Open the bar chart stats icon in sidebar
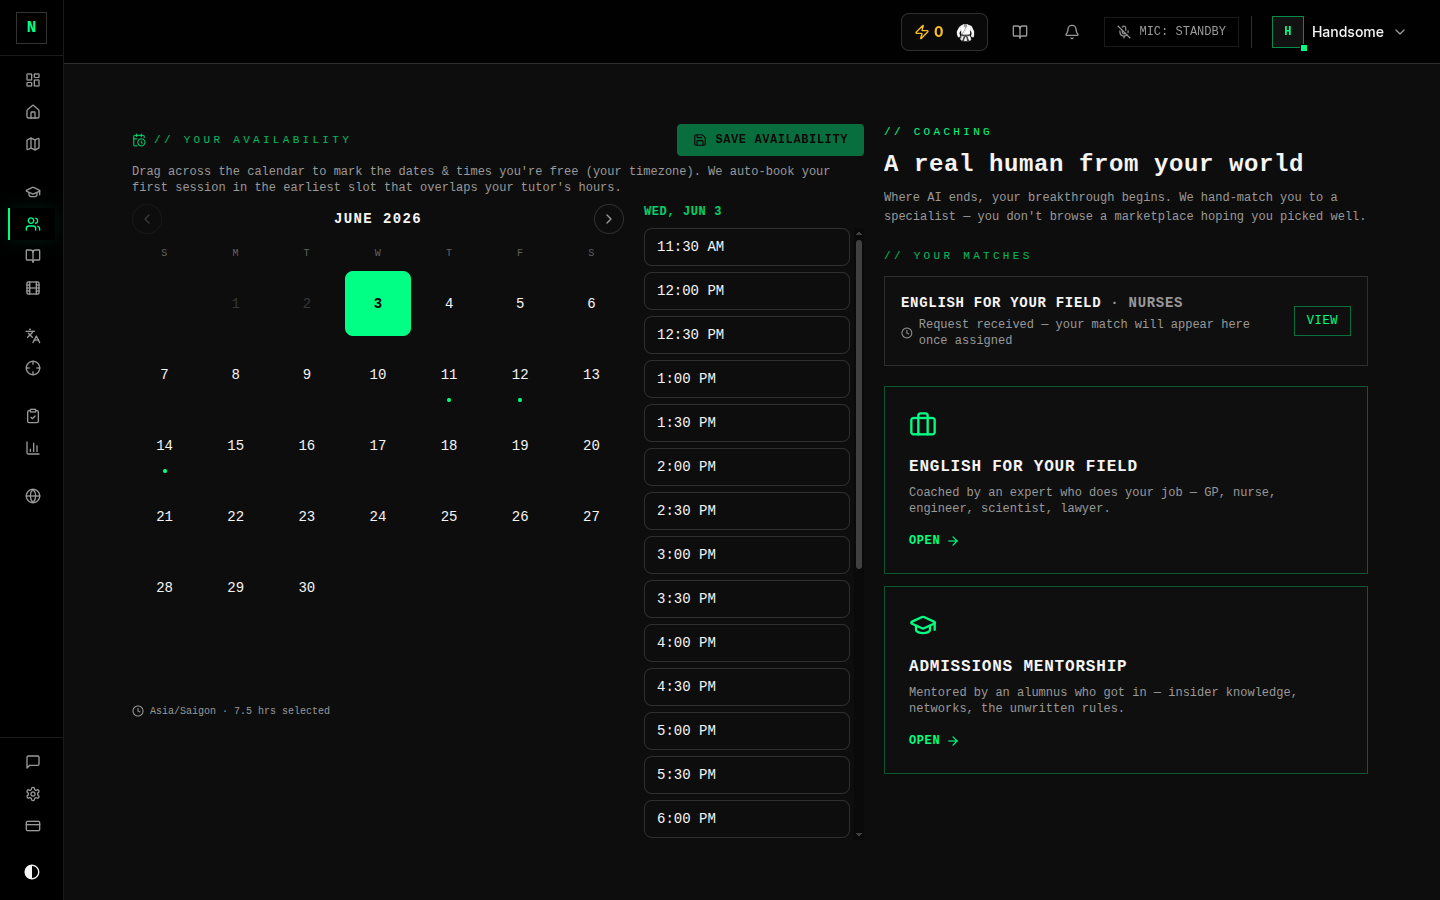 [33, 448]
